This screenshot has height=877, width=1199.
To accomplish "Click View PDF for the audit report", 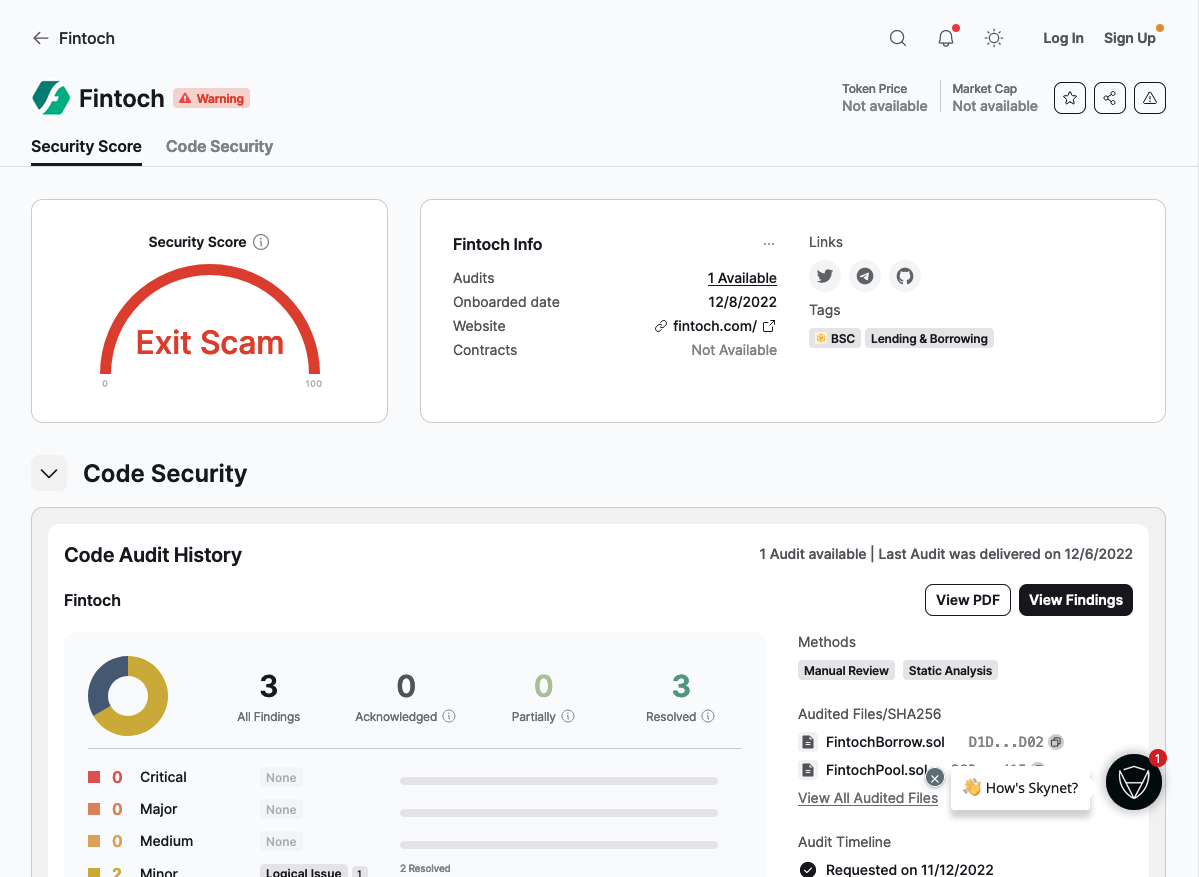I will coord(967,599).
